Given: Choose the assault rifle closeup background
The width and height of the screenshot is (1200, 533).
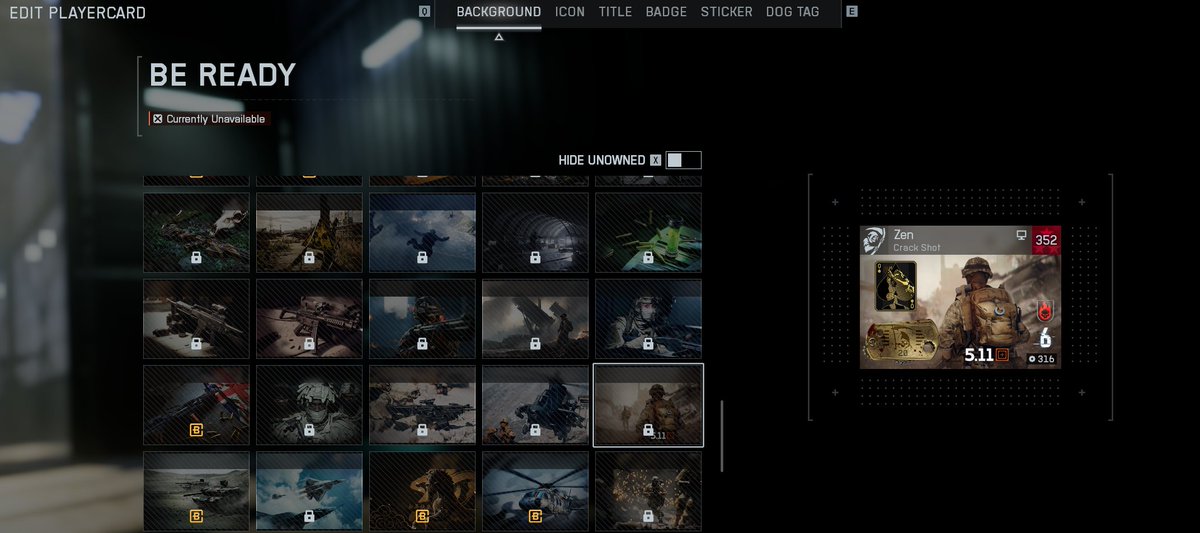Looking at the screenshot, I should click(x=309, y=319).
